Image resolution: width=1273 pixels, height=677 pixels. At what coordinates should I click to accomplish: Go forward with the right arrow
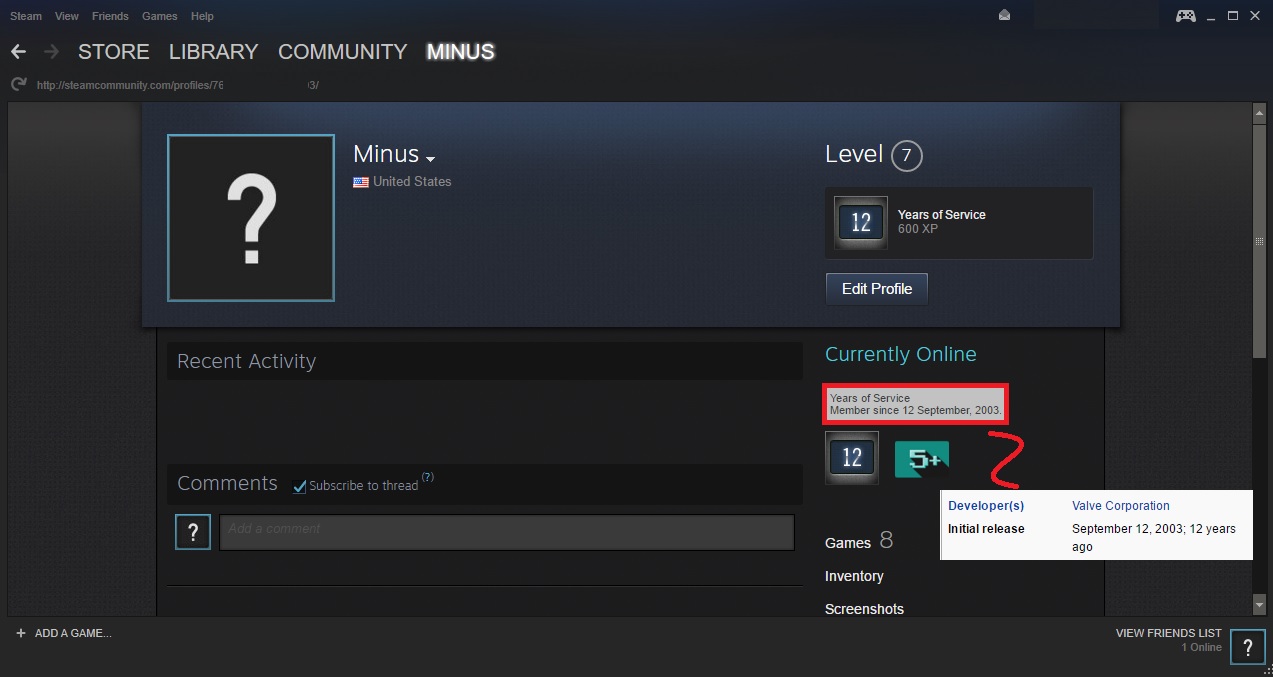pos(52,51)
